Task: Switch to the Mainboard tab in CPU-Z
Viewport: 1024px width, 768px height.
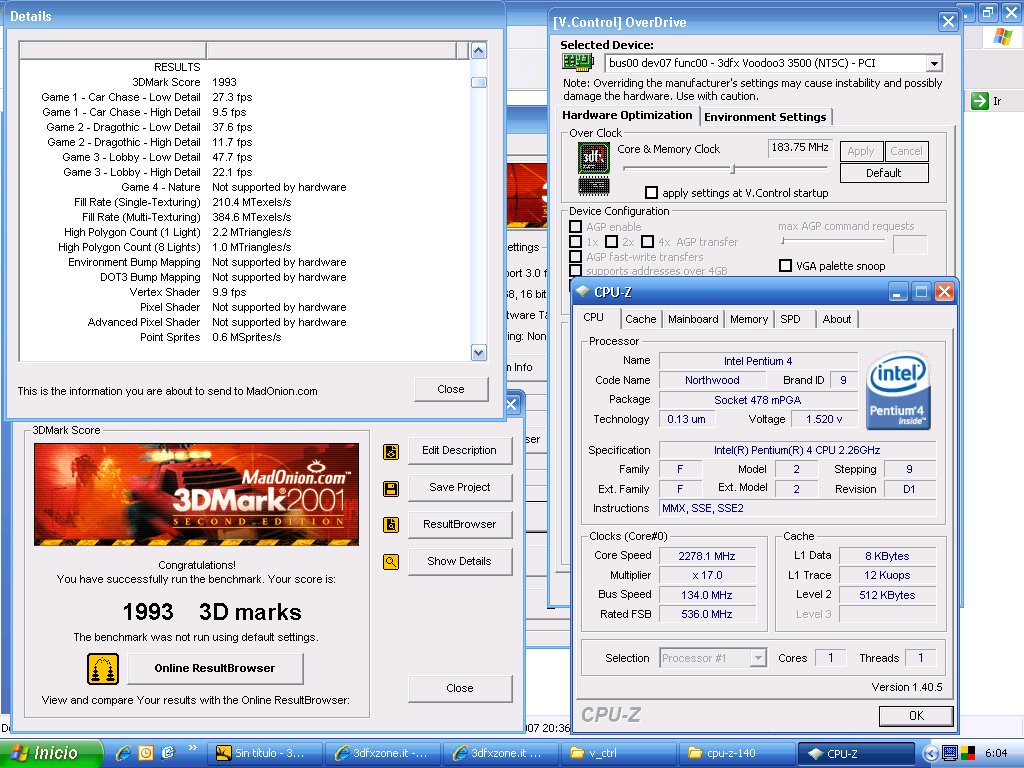Action: (x=693, y=319)
